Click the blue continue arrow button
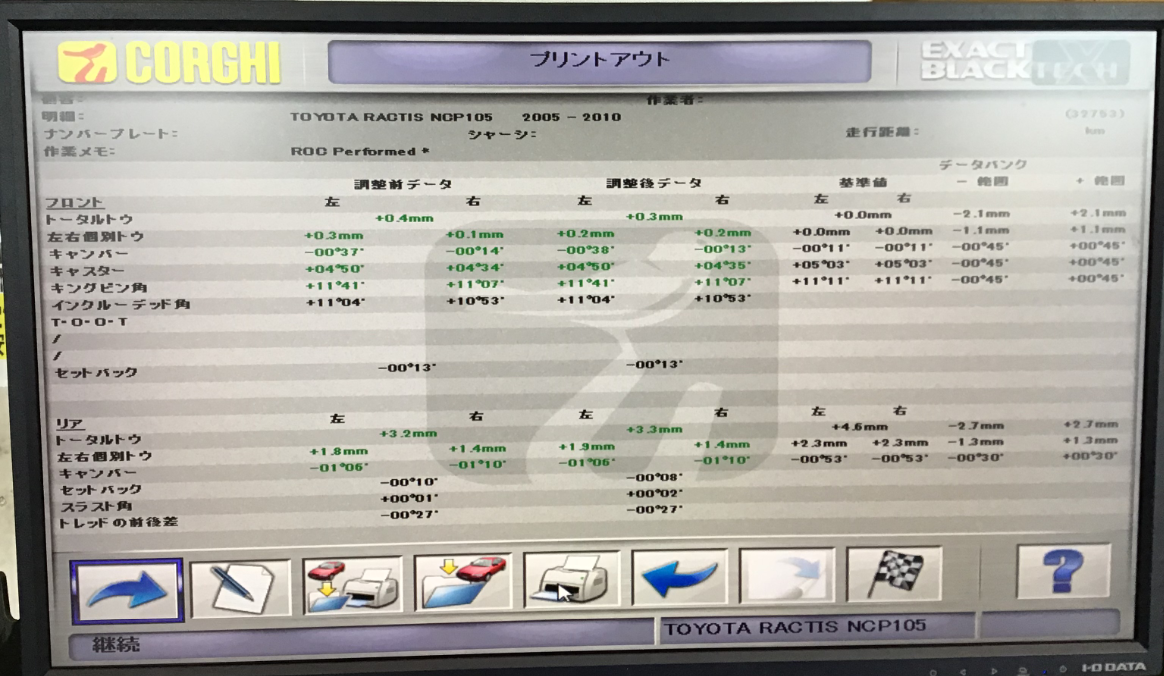This screenshot has width=1164, height=676. coord(127,590)
